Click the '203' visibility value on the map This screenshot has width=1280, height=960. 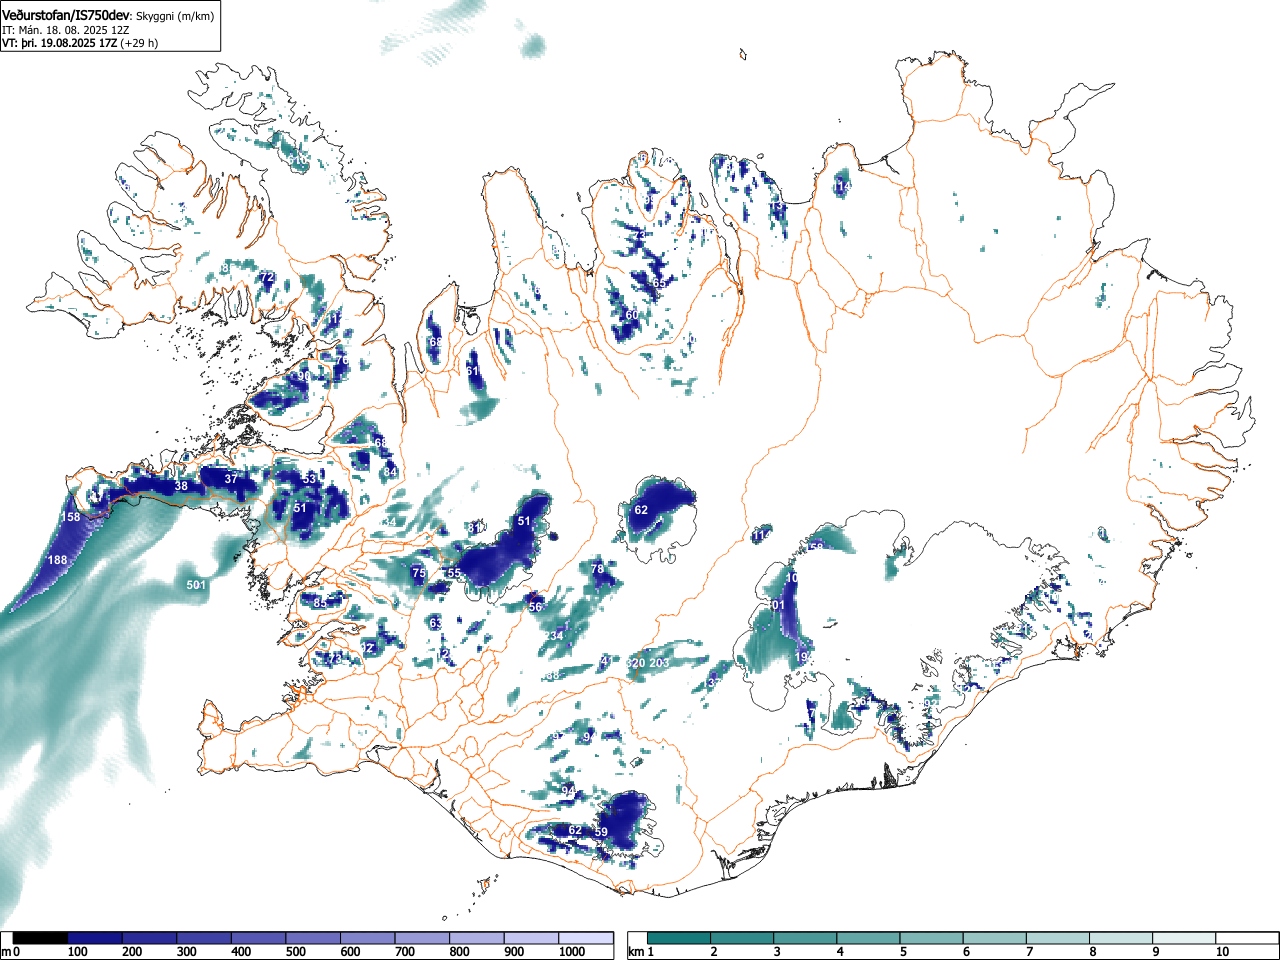click(659, 663)
